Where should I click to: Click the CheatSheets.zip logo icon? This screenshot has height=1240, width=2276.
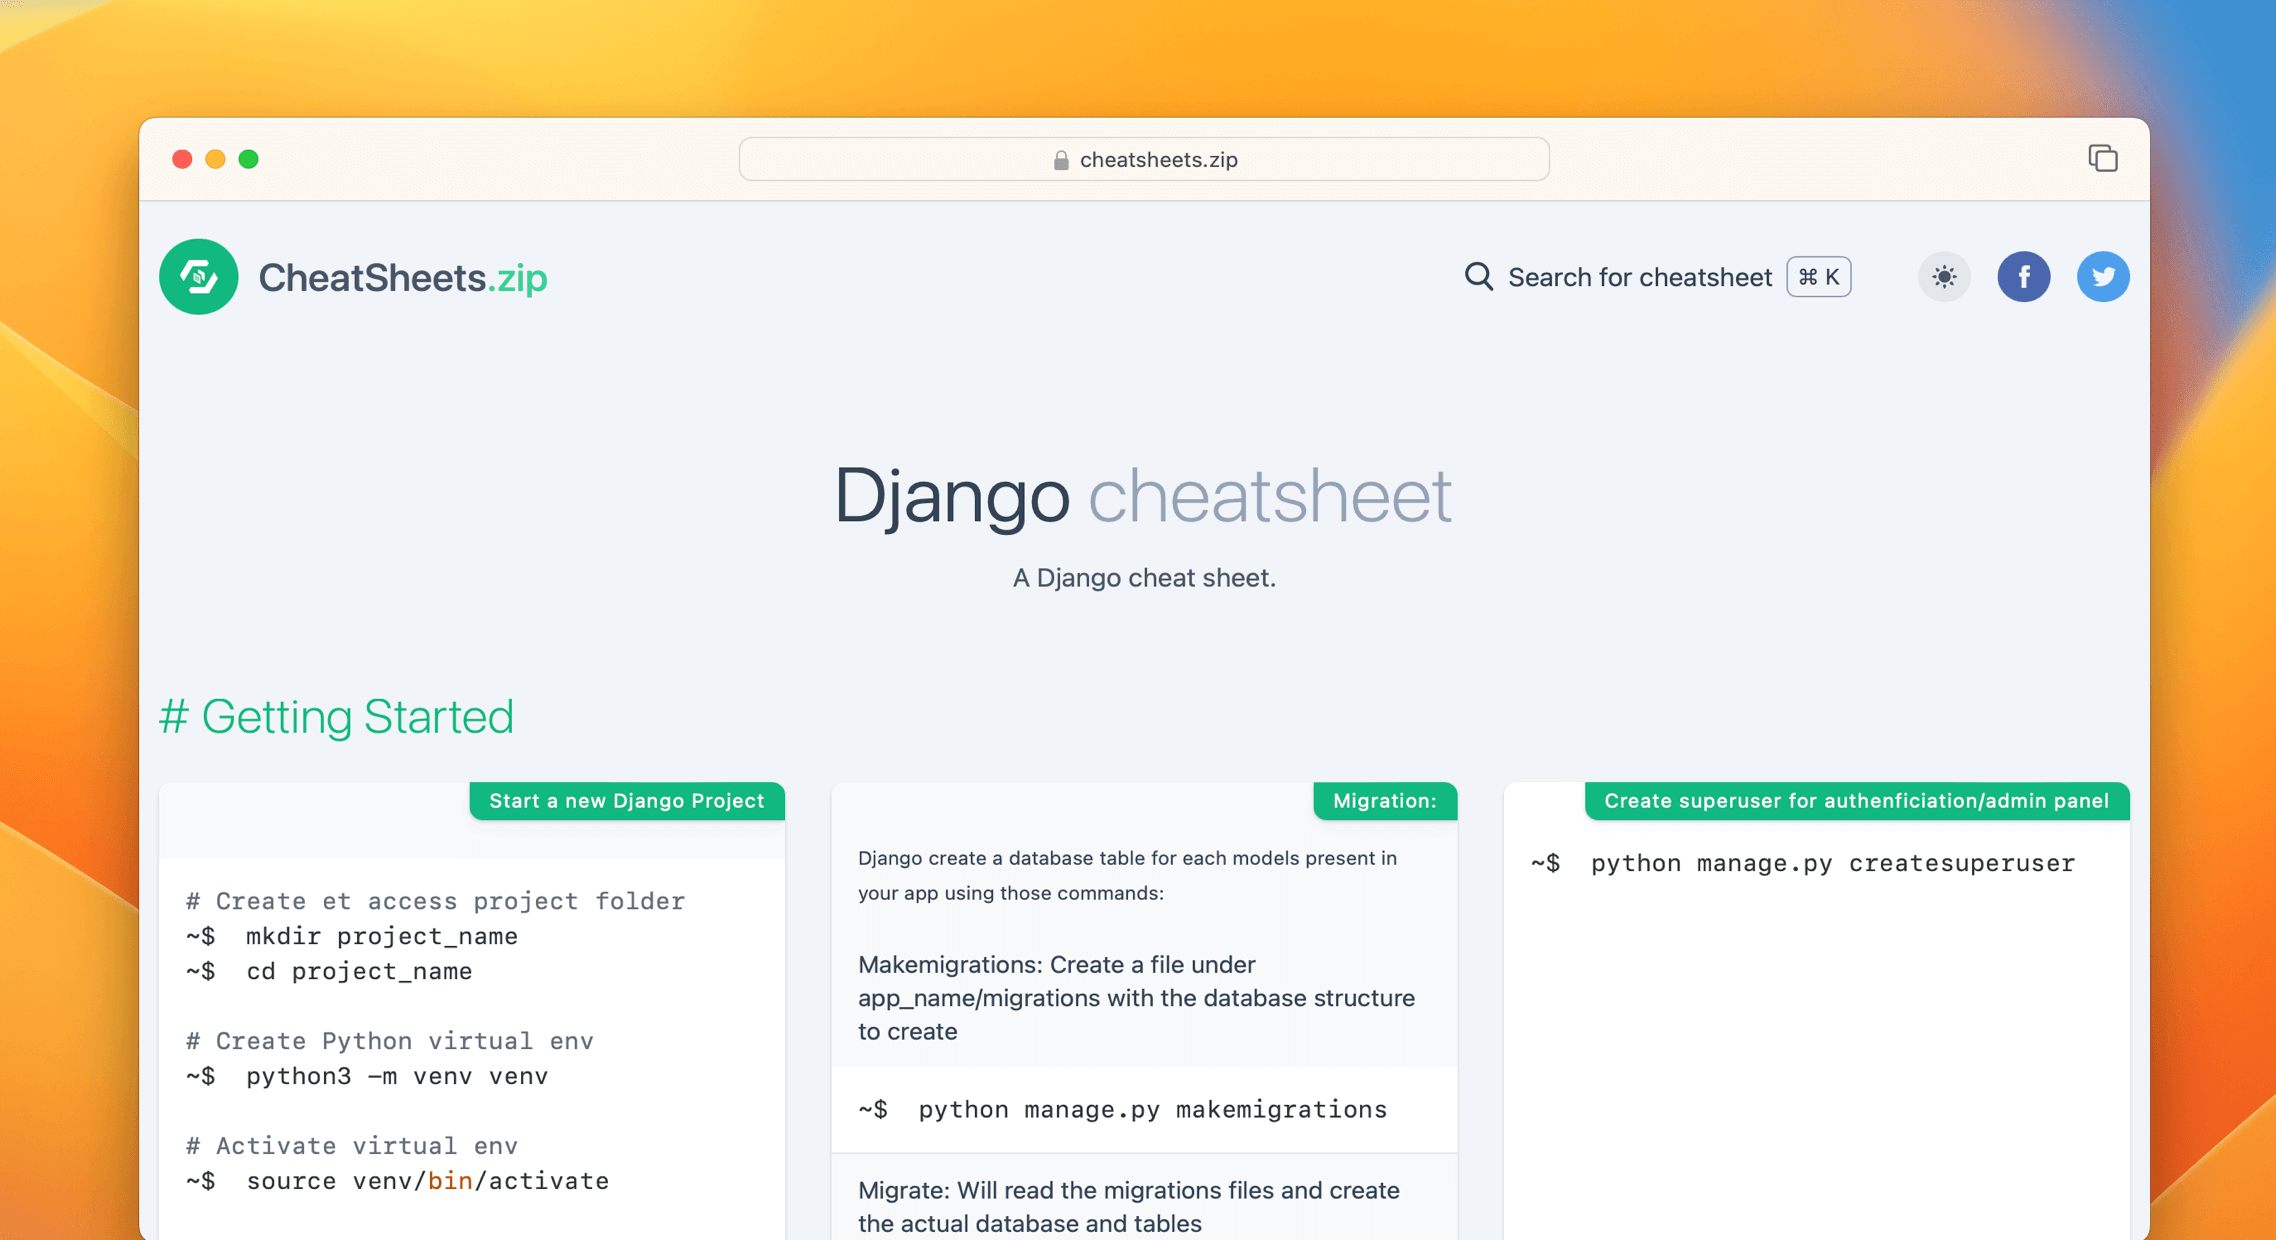coord(198,277)
